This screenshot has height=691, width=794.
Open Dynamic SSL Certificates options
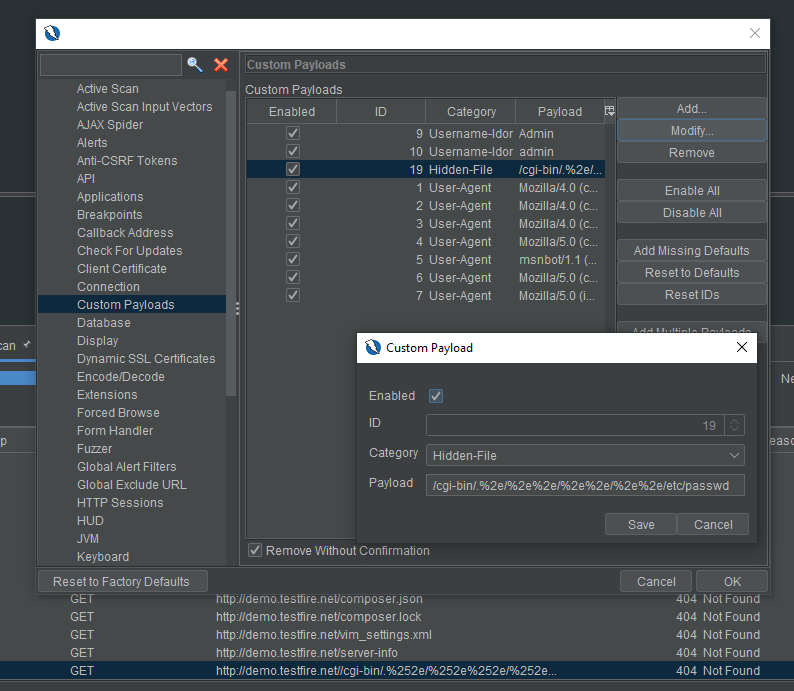click(x=146, y=358)
